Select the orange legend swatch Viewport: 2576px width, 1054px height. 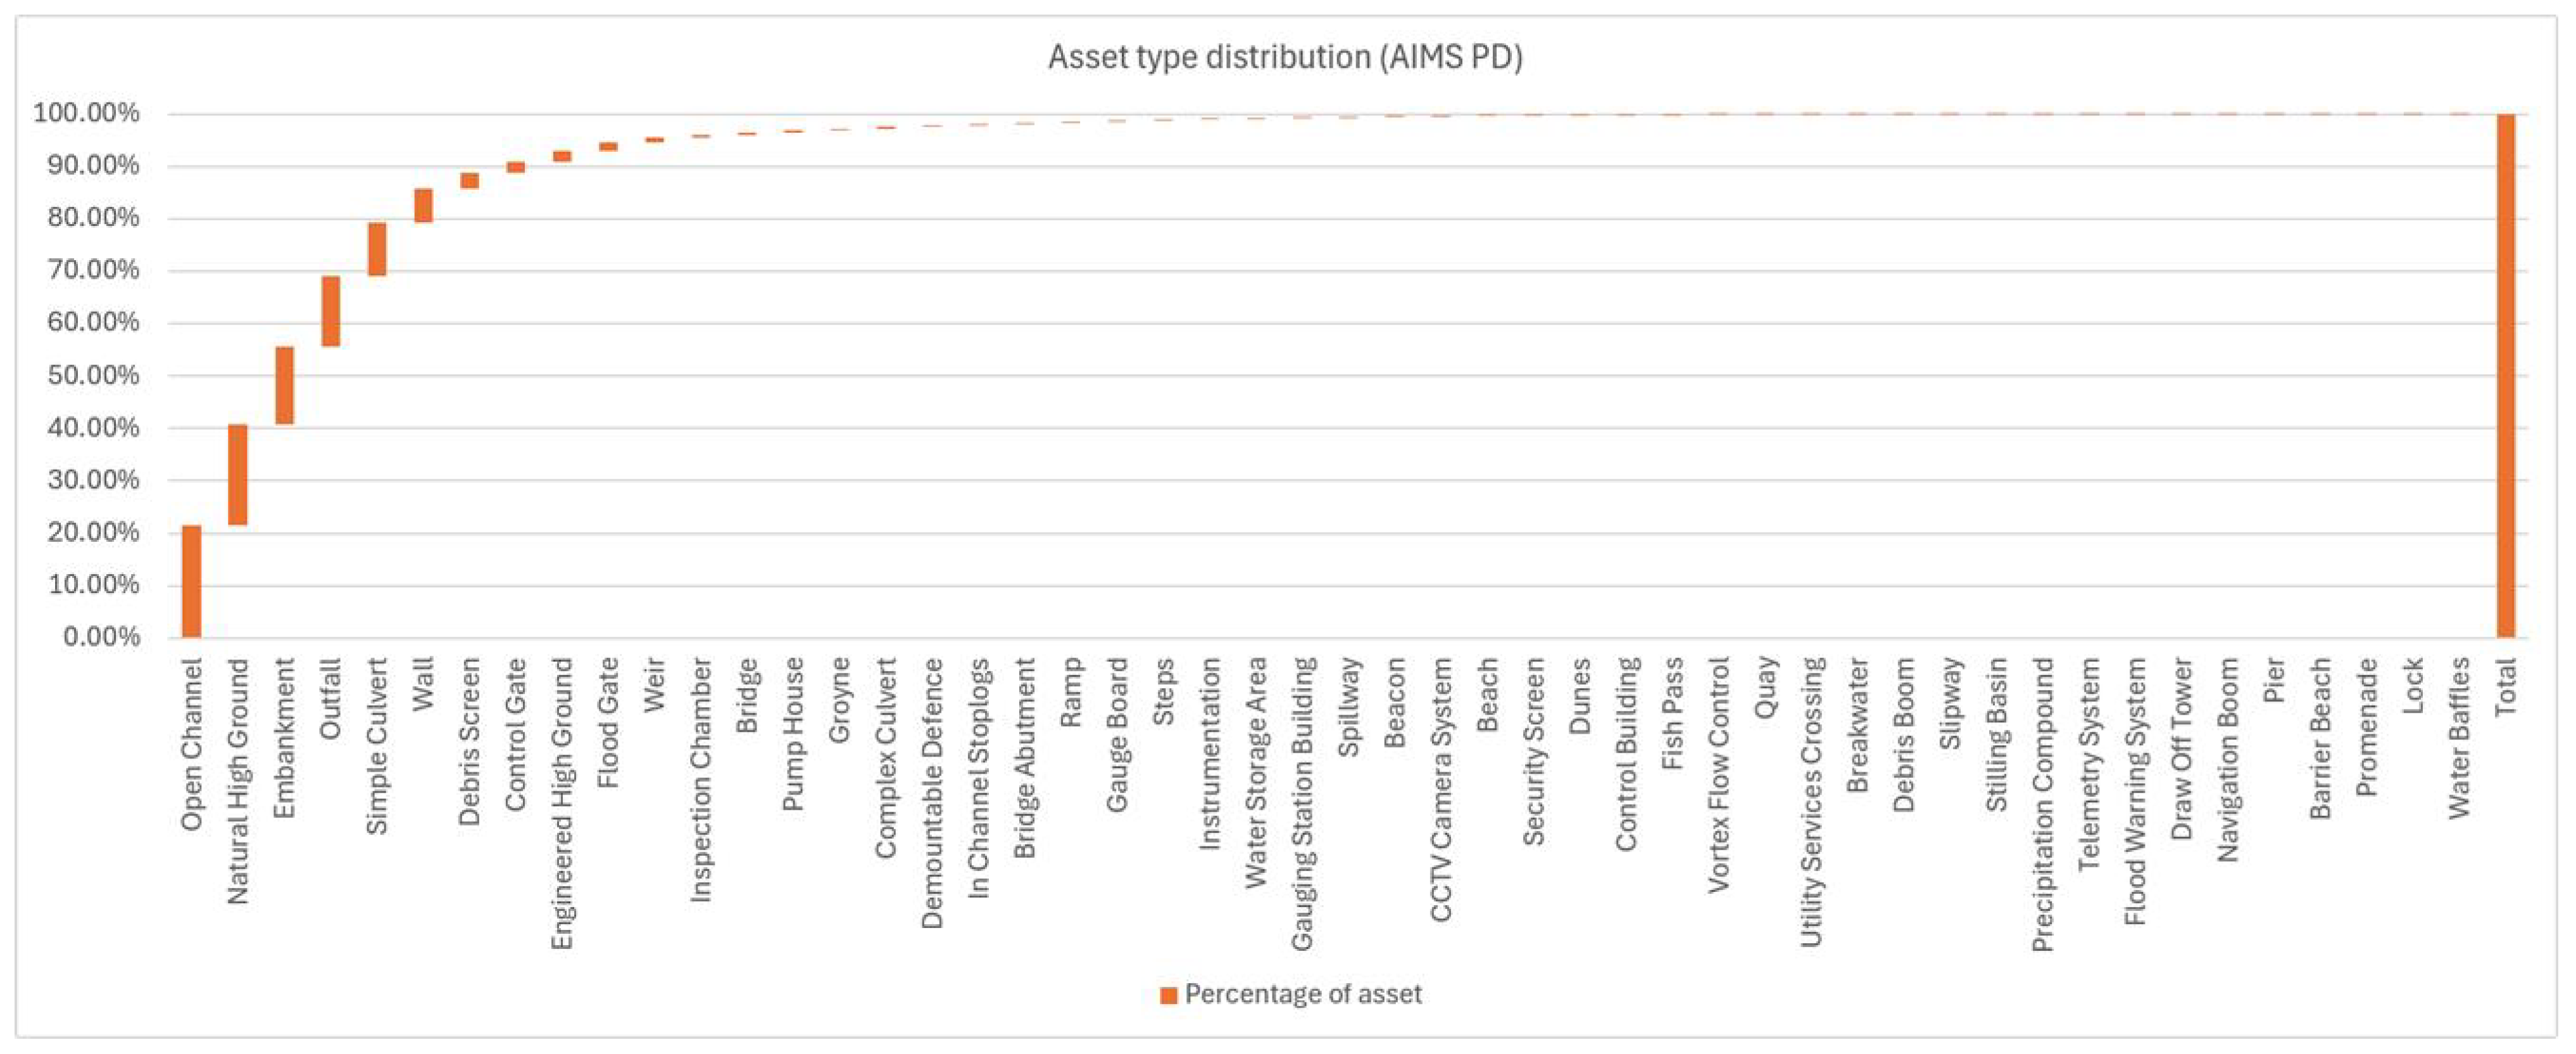pyautogui.click(x=1168, y=995)
